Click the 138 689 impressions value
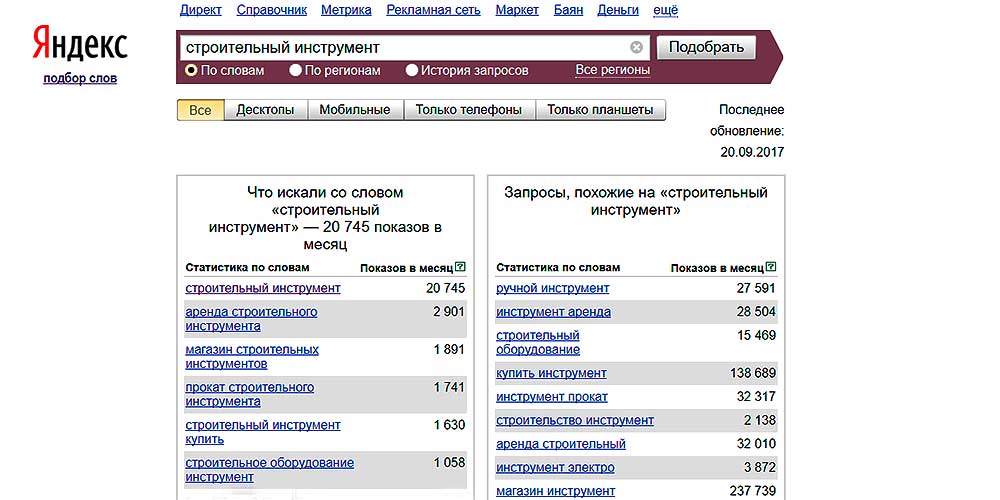The height and width of the screenshot is (500, 1000). tap(753, 373)
